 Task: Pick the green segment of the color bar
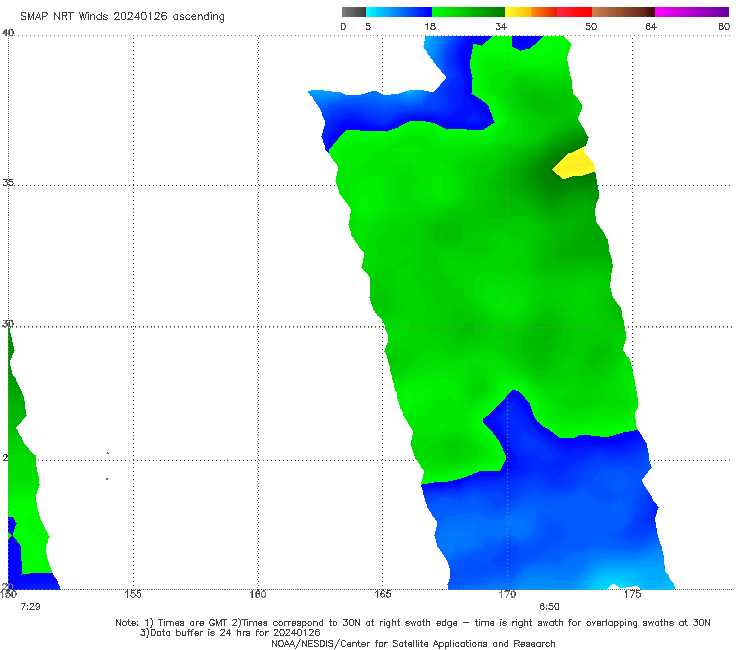[x=469, y=12]
